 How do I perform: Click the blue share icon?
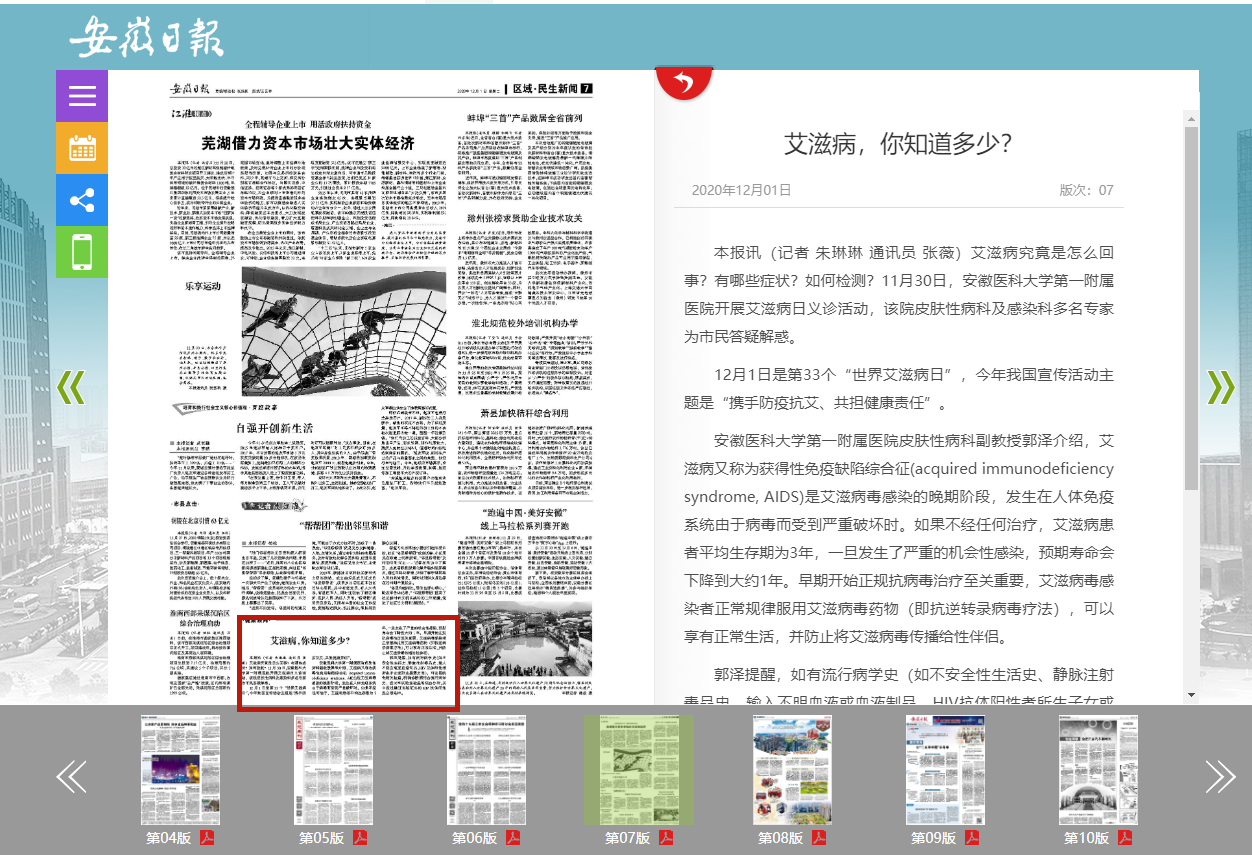[82, 200]
